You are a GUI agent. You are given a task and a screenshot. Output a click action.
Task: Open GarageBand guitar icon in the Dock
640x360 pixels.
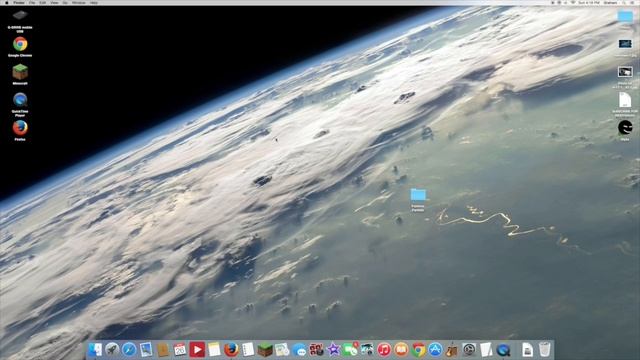point(452,350)
